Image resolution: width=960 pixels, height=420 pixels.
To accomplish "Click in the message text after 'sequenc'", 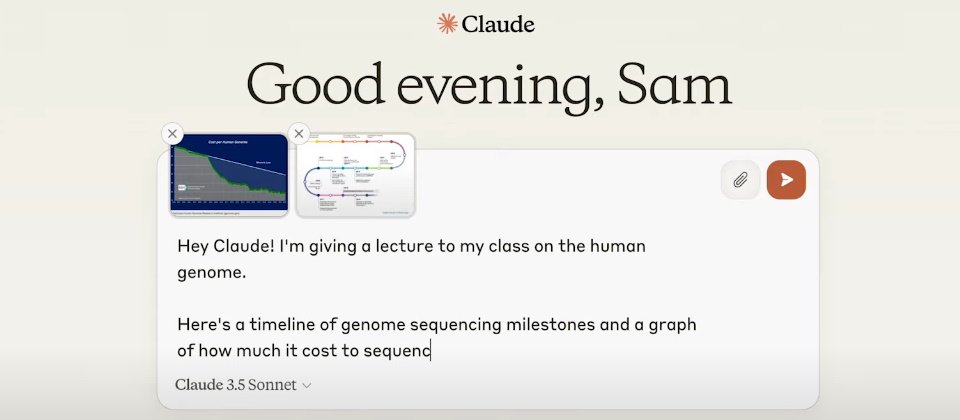I will (431, 351).
